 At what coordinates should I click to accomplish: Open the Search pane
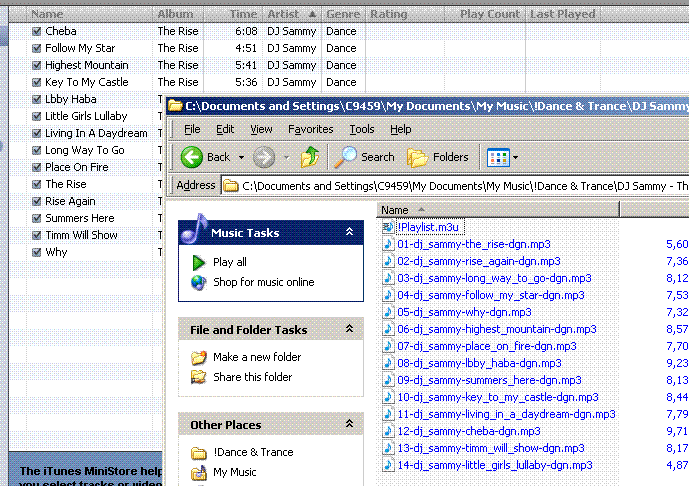click(x=364, y=157)
